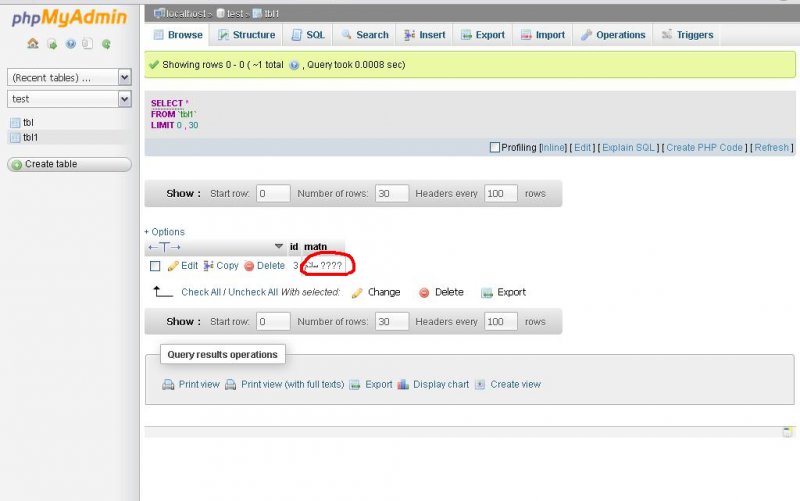Click the reload navigation icon in sidebar
800x501 pixels.
tap(106, 44)
